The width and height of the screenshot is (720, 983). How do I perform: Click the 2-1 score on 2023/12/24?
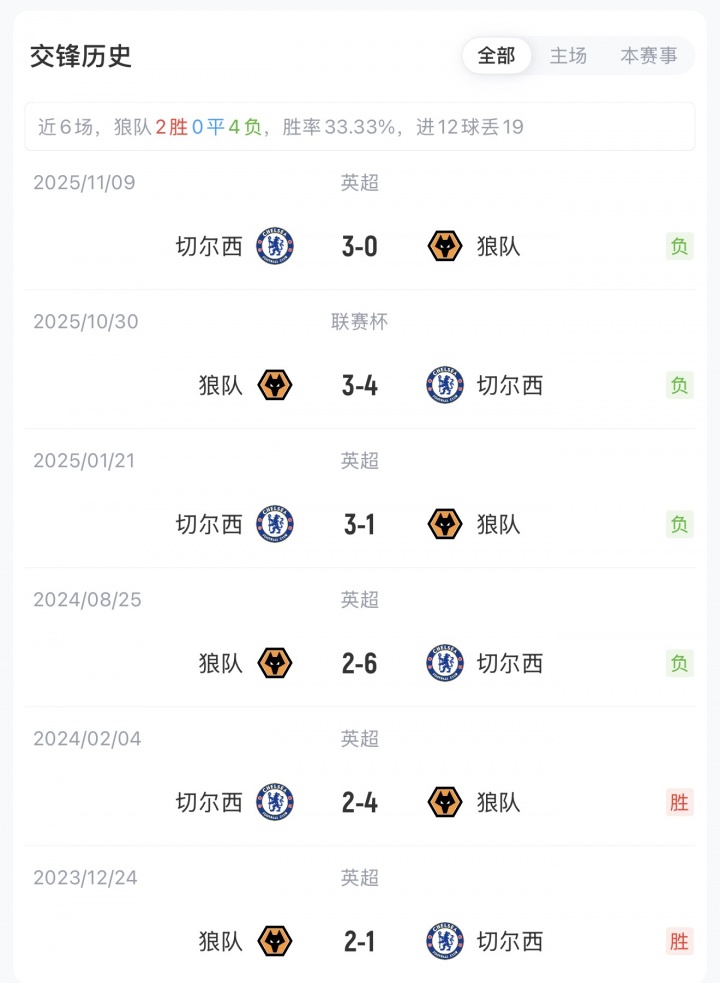[360, 941]
